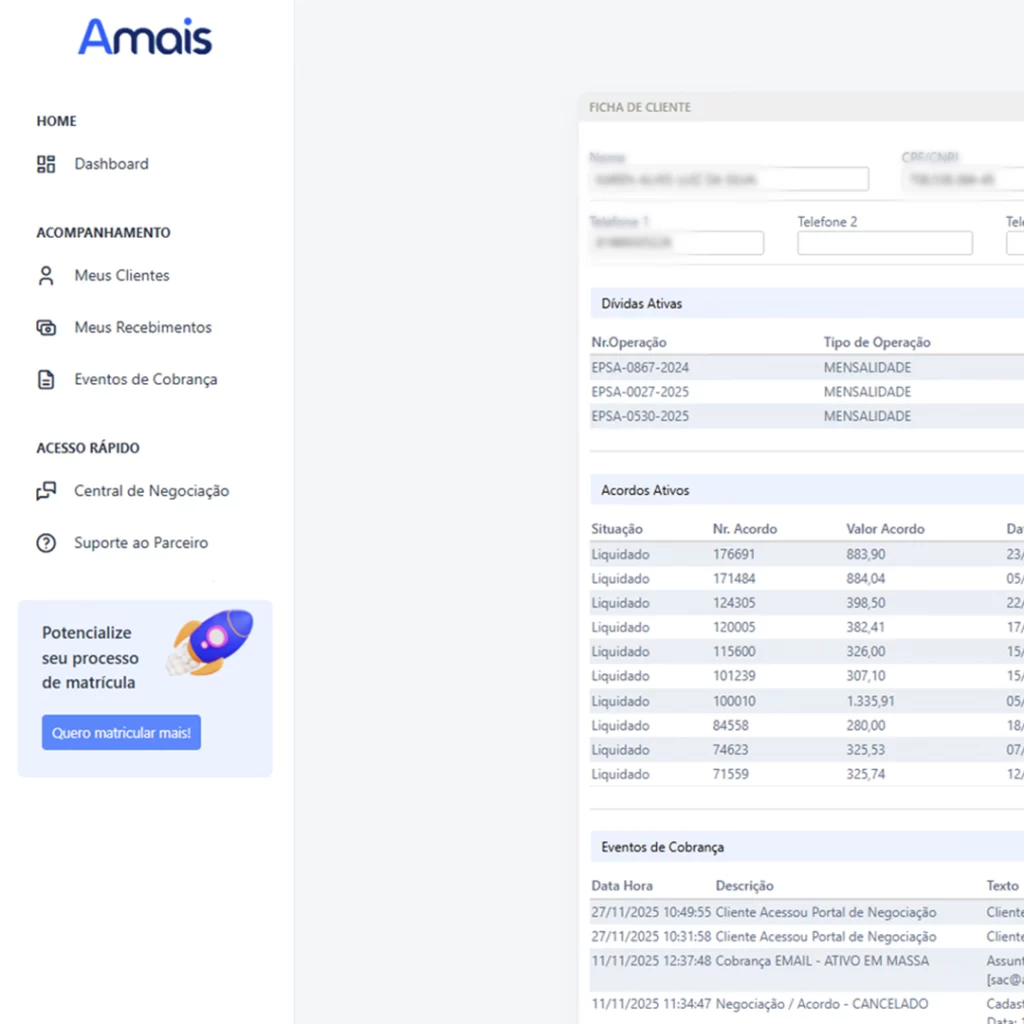
Task: Click the Telefone 2 input field
Action: coord(884,243)
